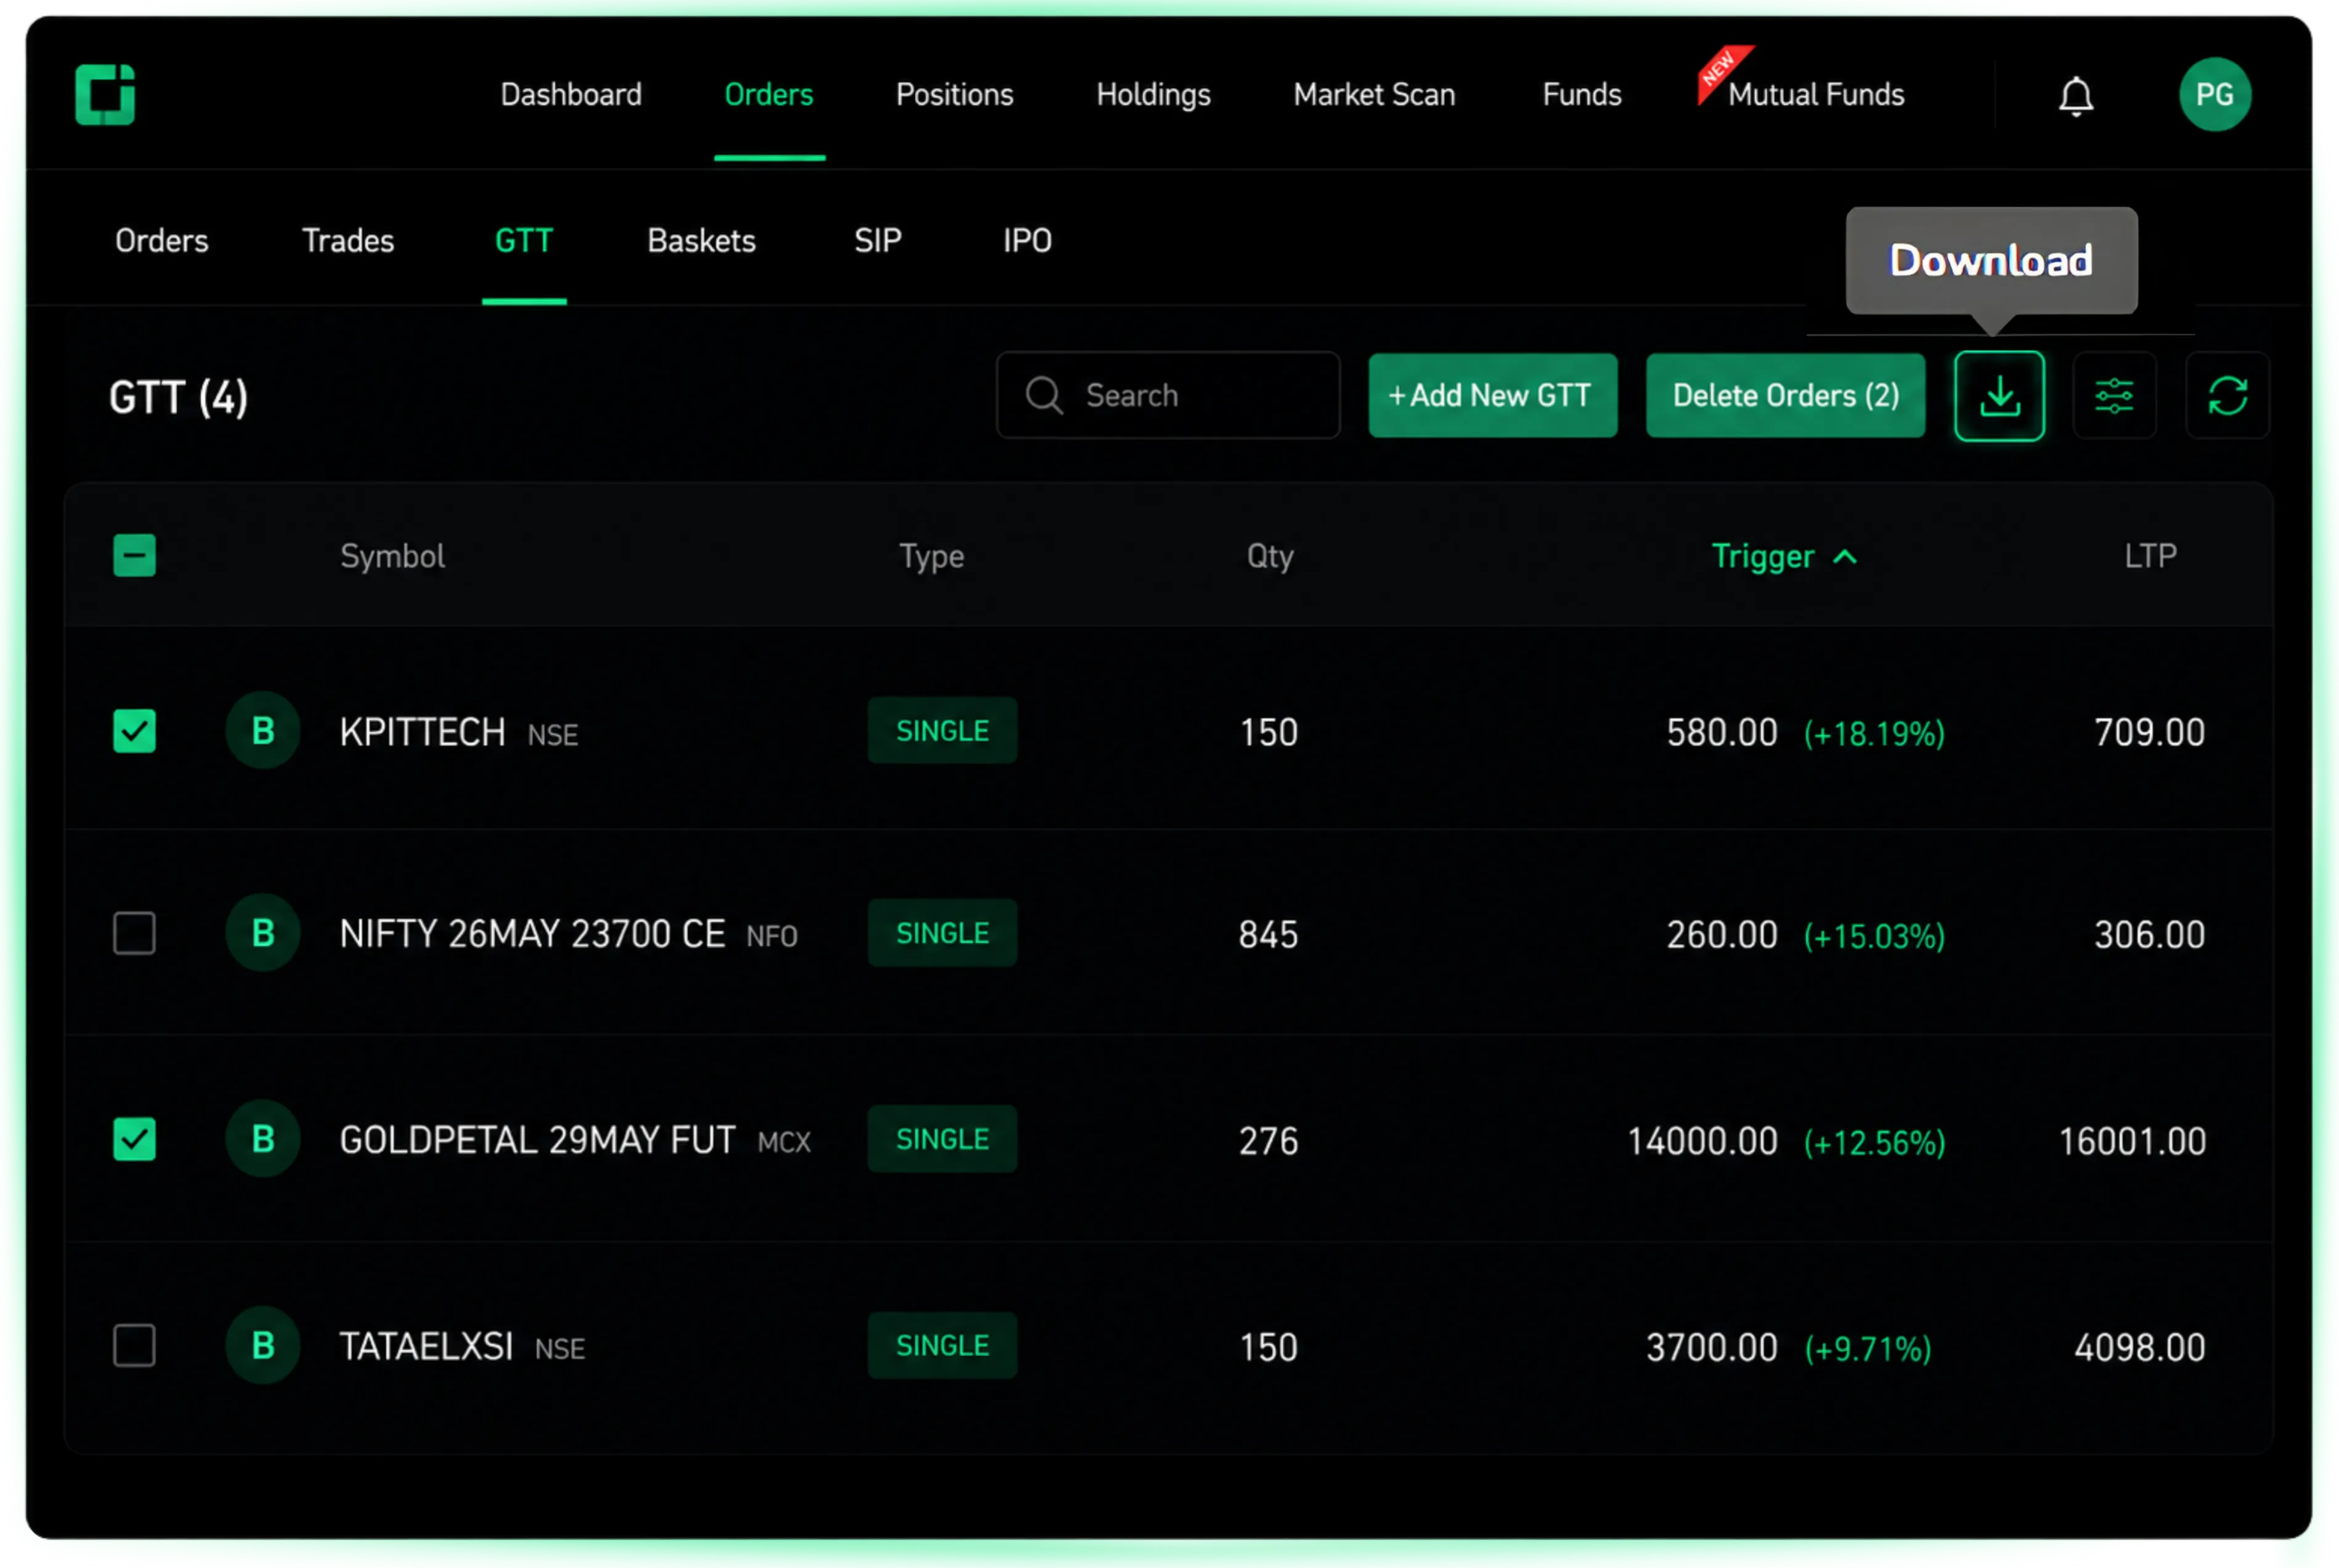The width and height of the screenshot is (2339, 1568).
Task: Click the B badge for TATAELXSI
Action: click(x=263, y=1346)
